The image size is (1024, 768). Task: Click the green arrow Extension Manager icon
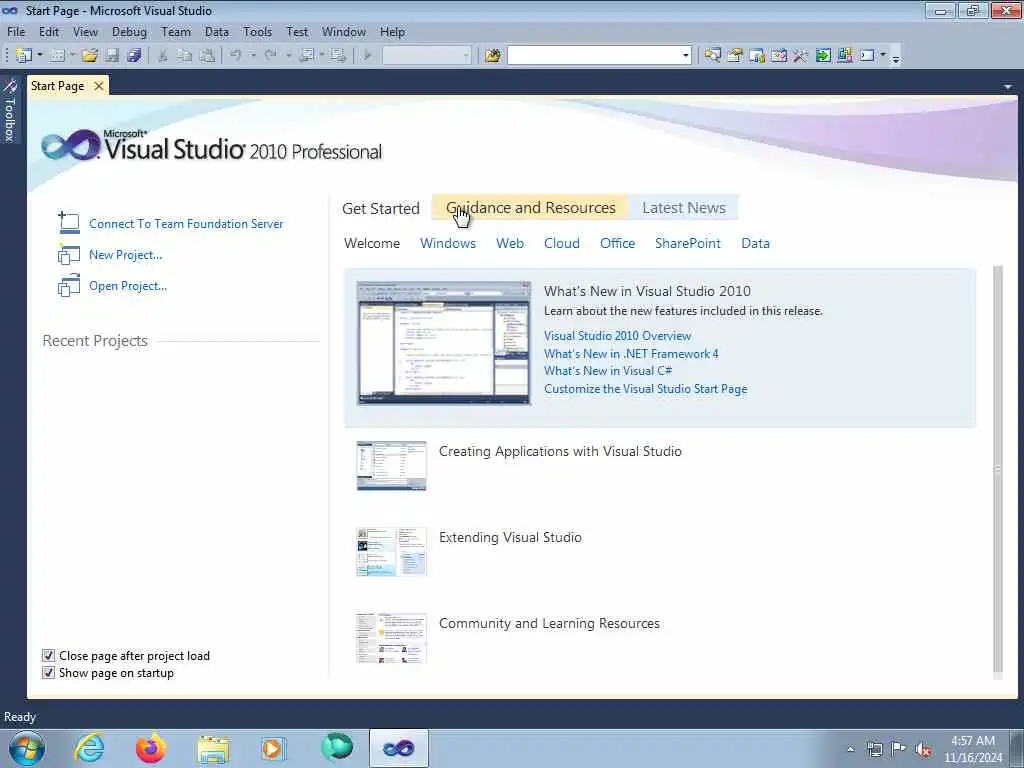tap(823, 56)
